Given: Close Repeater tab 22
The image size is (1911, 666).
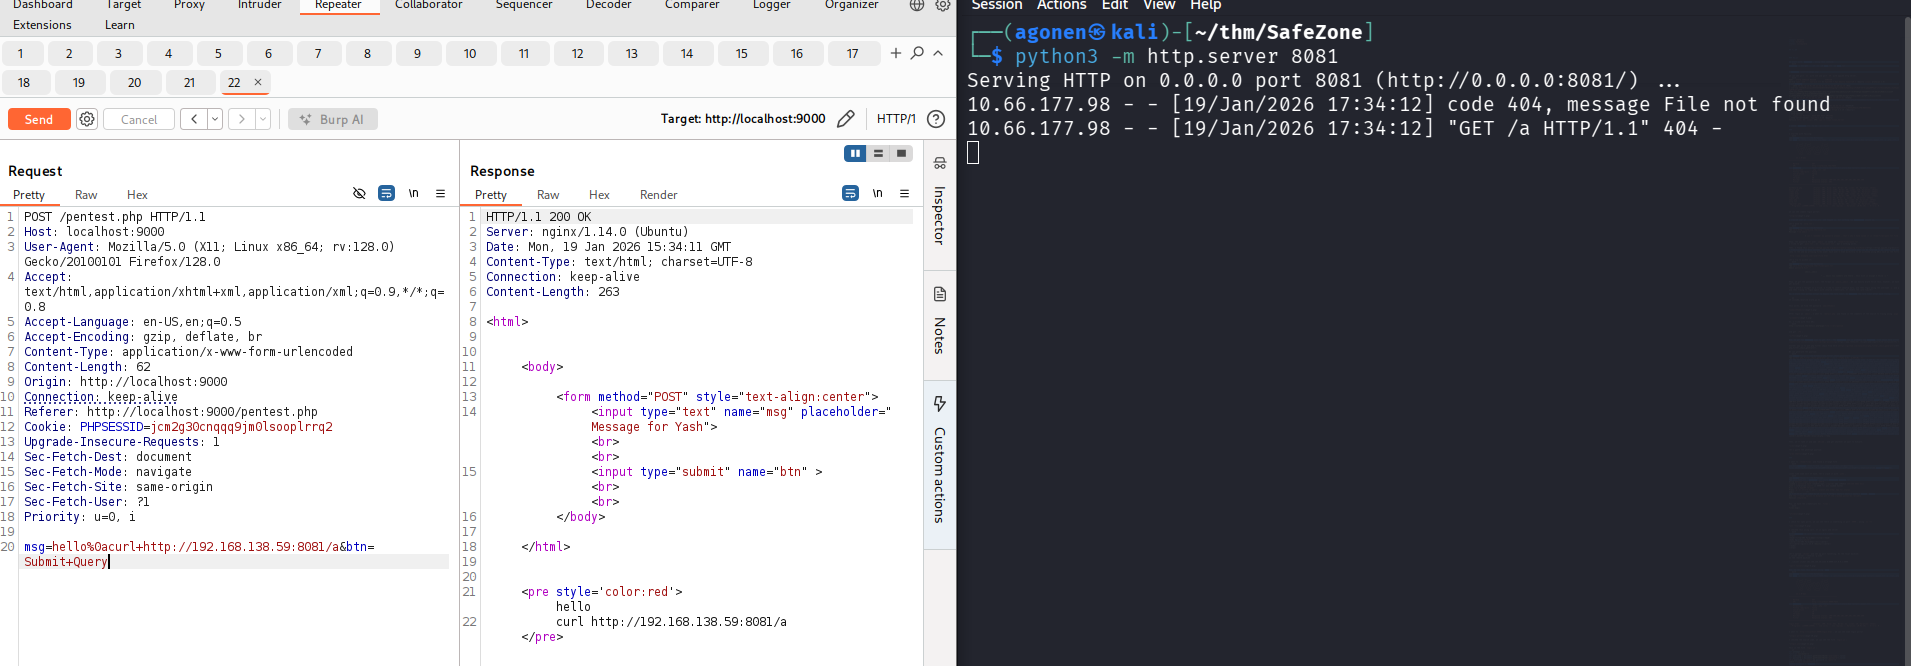Looking at the screenshot, I should point(258,82).
